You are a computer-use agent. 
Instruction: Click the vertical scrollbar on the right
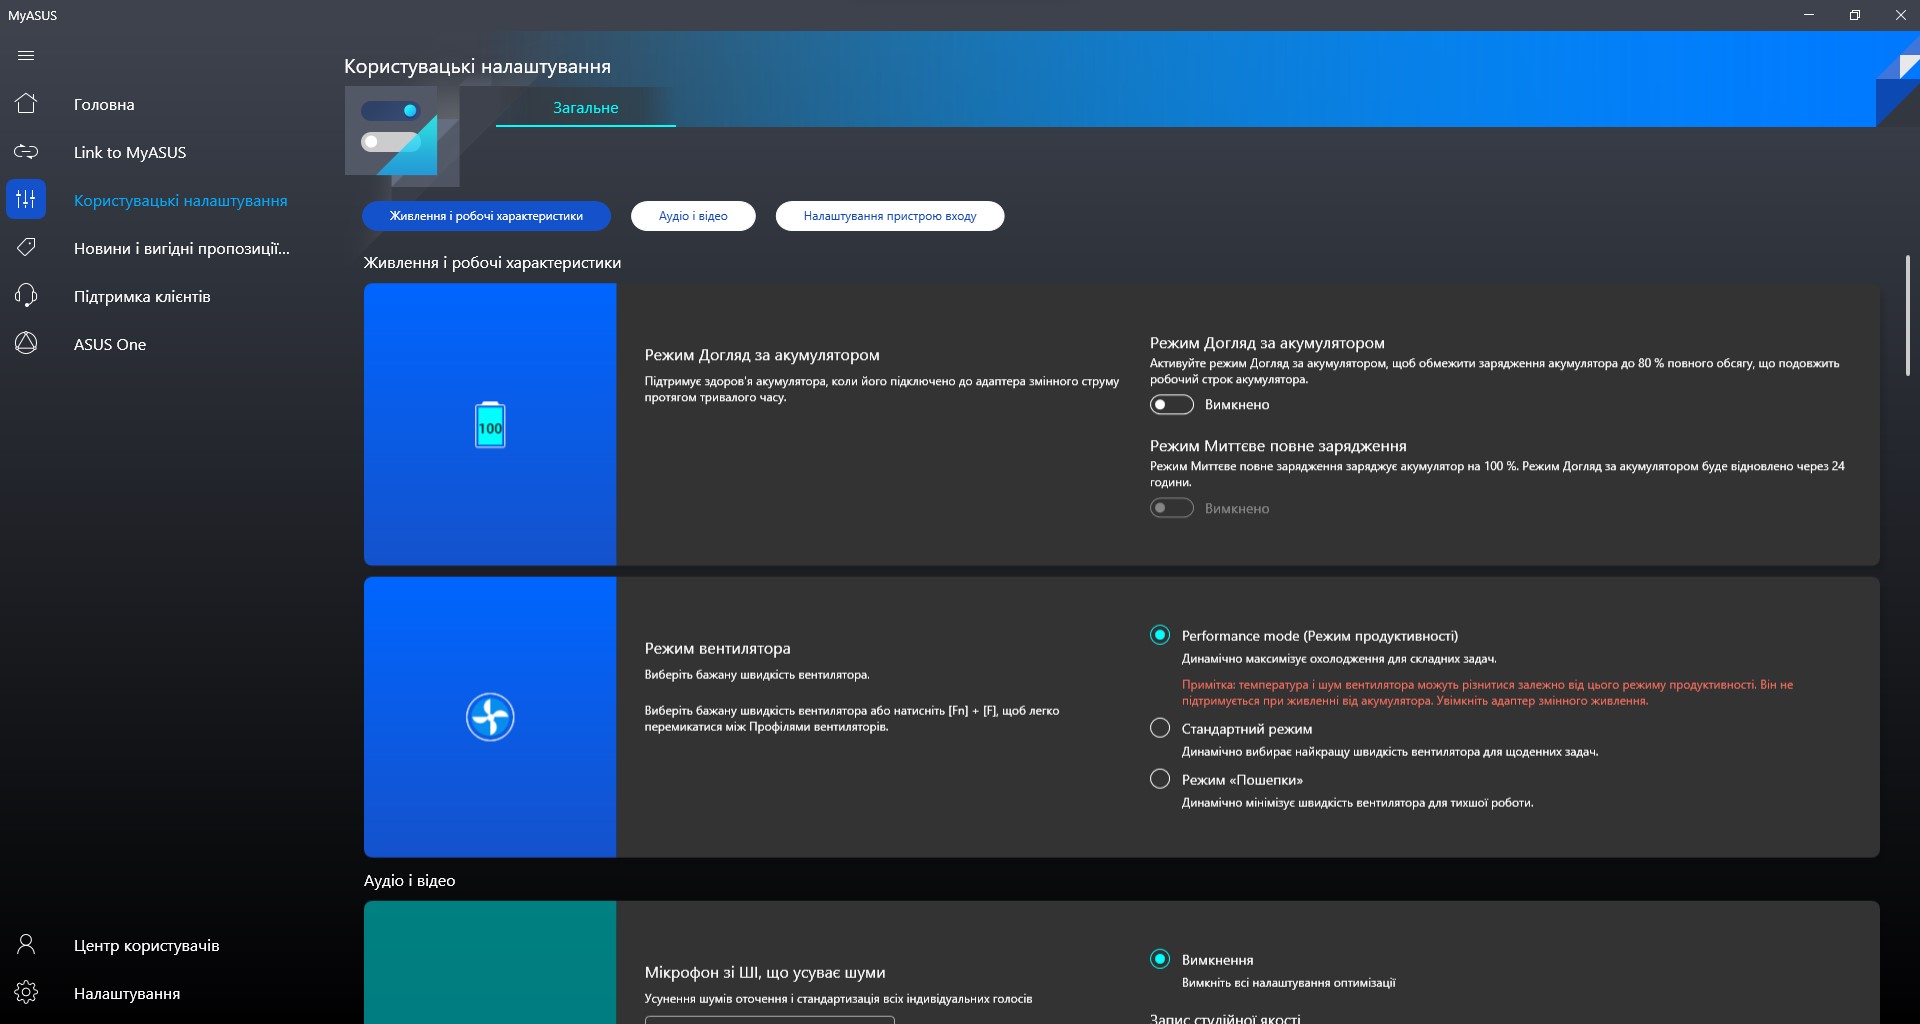click(1907, 316)
